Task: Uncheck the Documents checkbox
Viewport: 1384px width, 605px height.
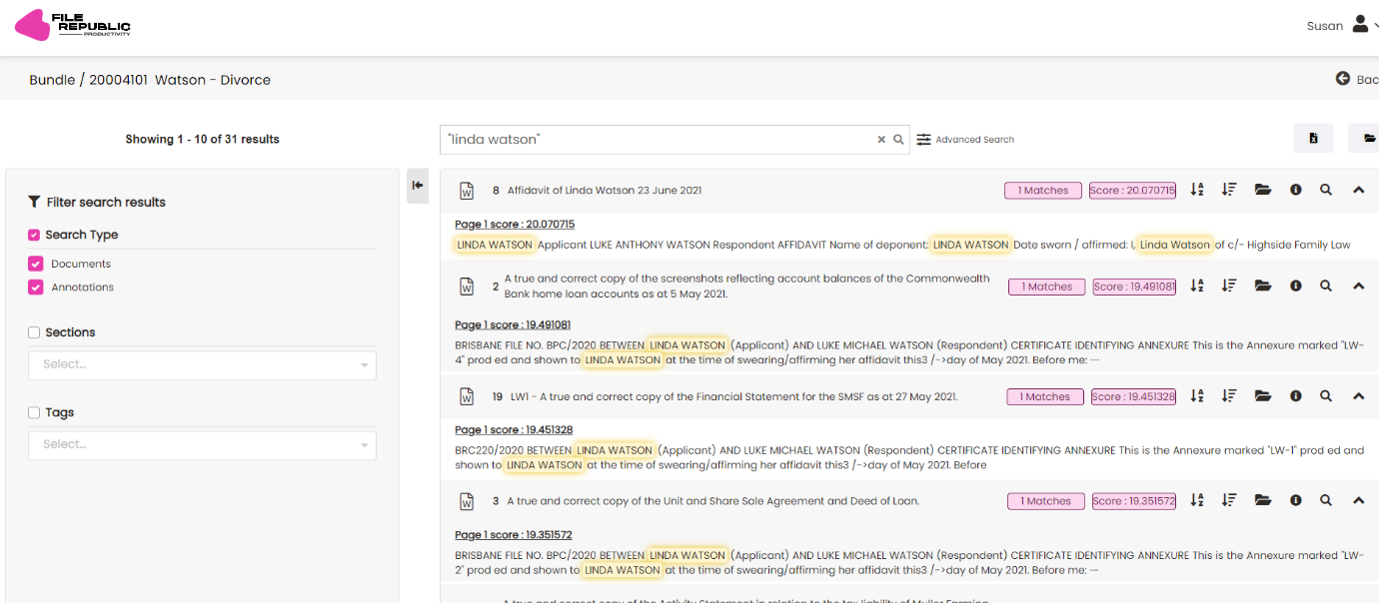Action: [x=36, y=264]
